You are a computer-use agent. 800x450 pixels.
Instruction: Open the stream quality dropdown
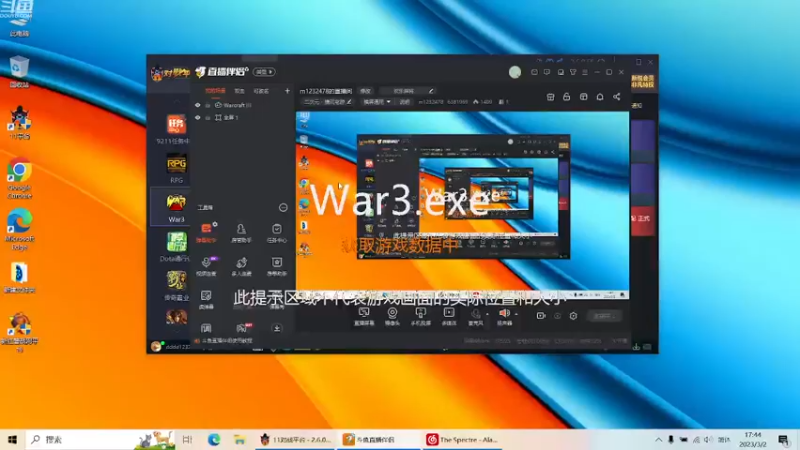coord(376,102)
